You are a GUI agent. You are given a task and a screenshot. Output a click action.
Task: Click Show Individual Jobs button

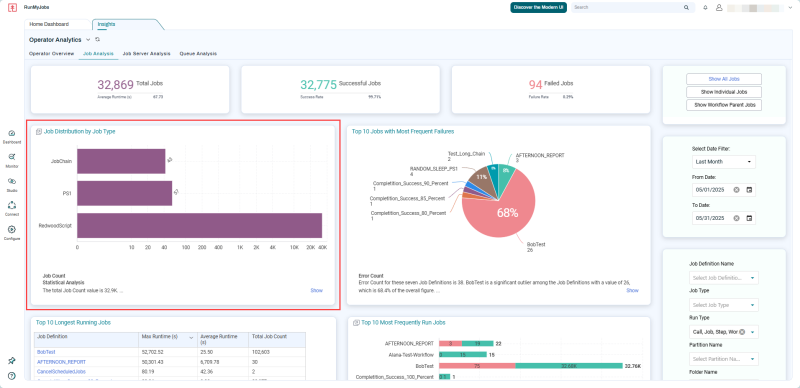pos(723,92)
